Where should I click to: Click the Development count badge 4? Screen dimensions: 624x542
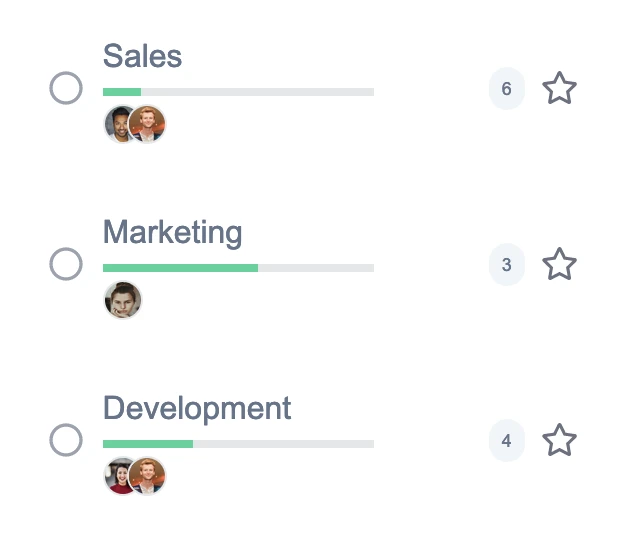(x=507, y=440)
